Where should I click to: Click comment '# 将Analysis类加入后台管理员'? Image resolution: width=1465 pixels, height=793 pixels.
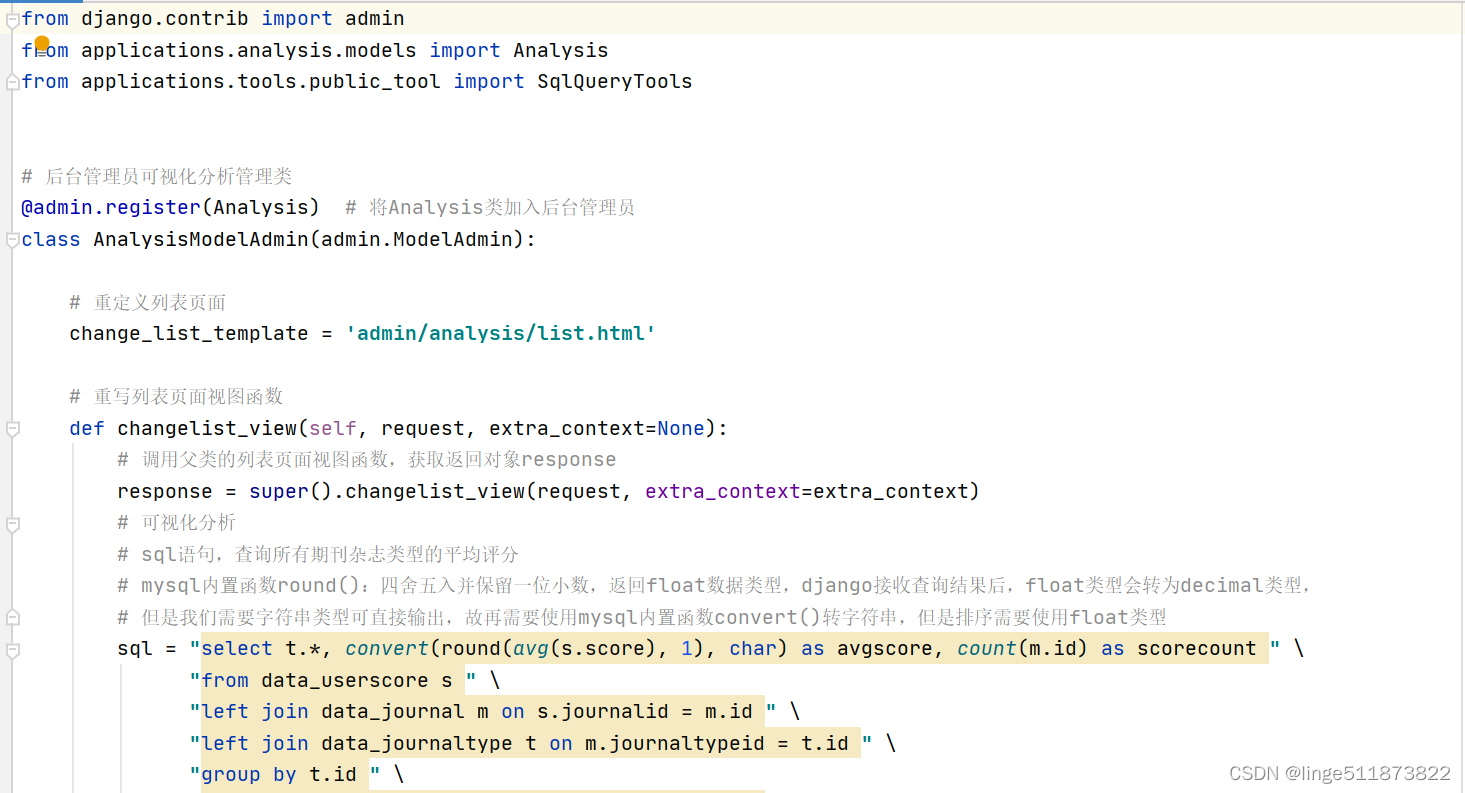tap(490, 207)
